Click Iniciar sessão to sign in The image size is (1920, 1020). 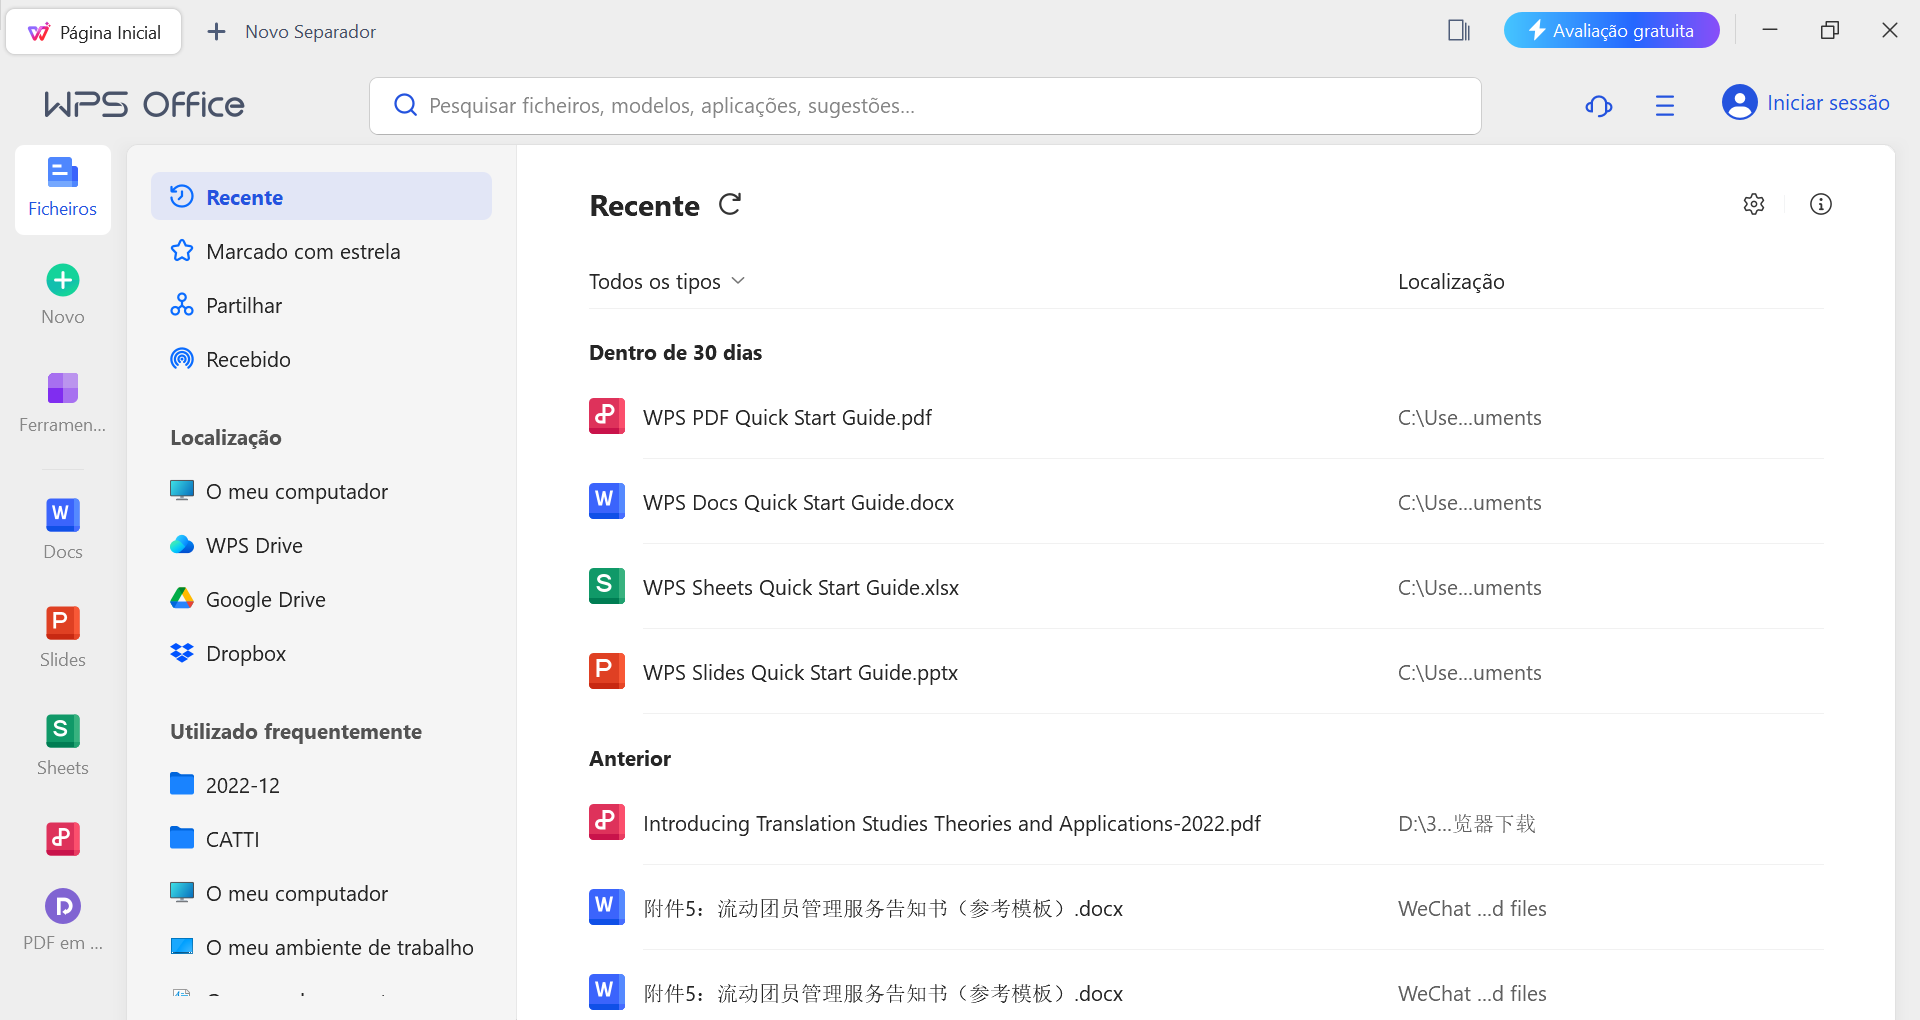tap(1805, 103)
